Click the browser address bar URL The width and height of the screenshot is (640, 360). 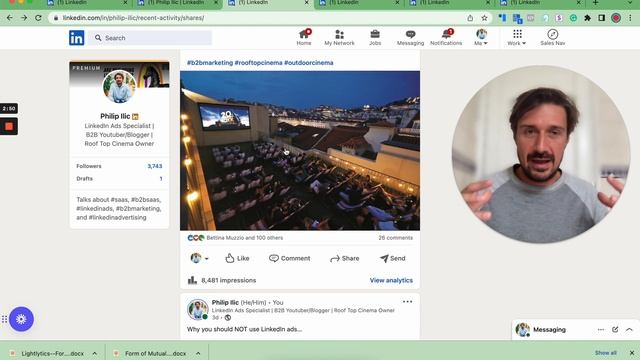(x=133, y=18)
